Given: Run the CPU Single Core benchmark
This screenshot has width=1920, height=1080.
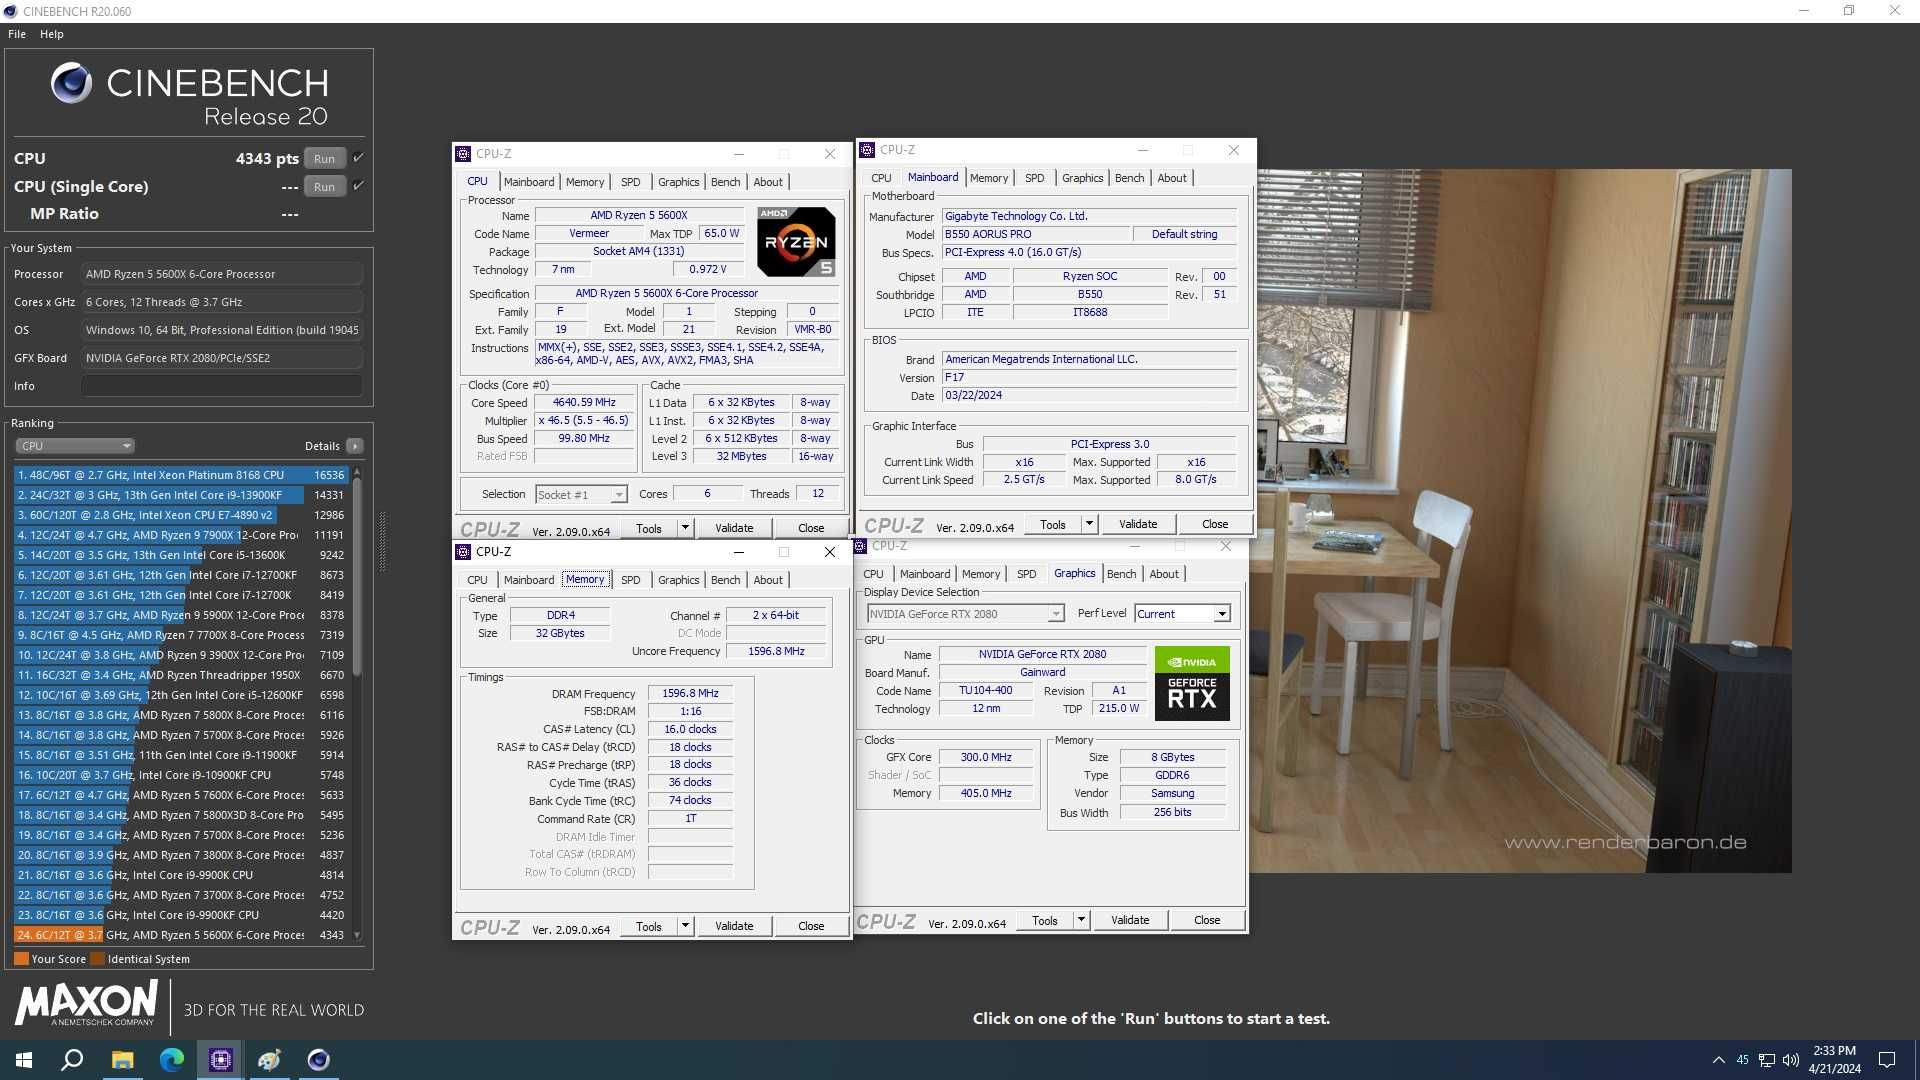Looking at the screenshot, I should pyautogui.click(x=324, y=186).
